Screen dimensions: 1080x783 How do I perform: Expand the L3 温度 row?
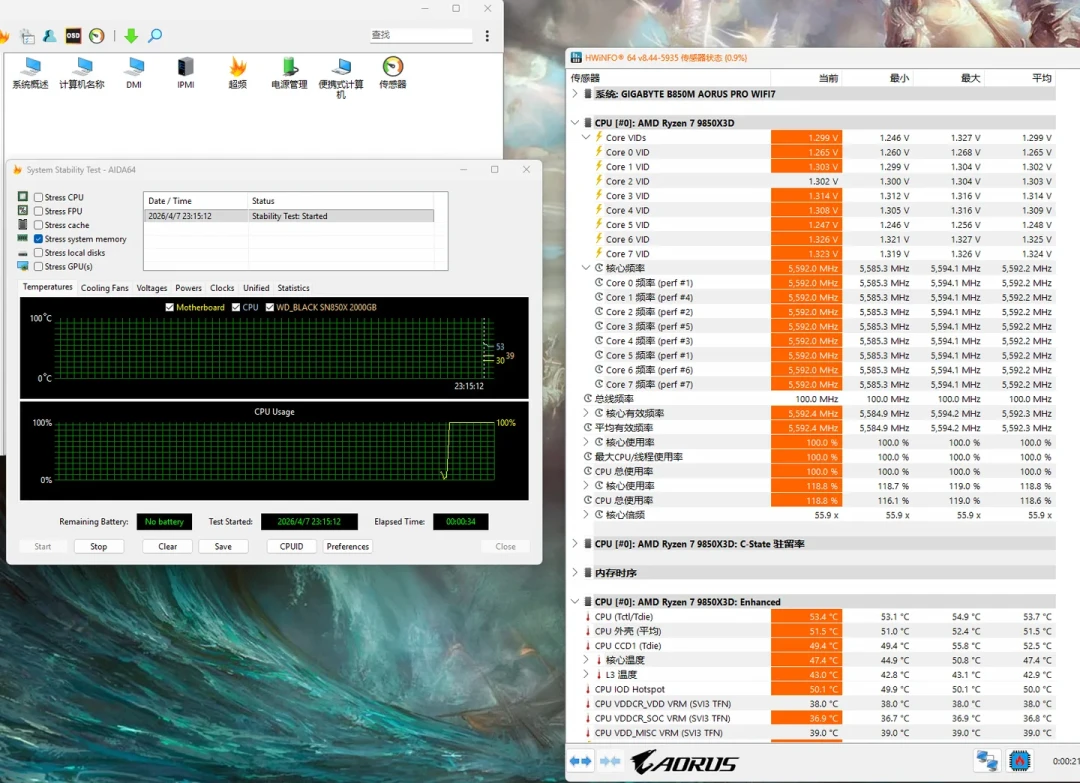586,674
